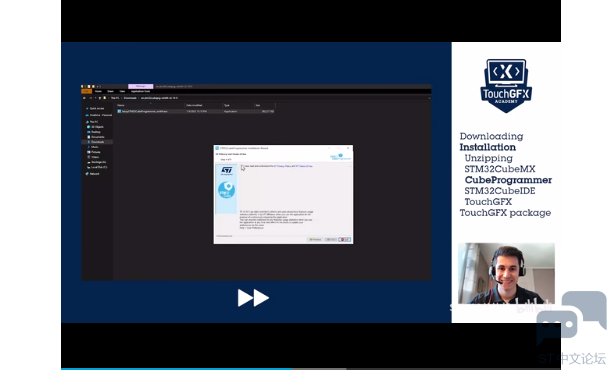Screen dimensions: 615x374
Task: Open Music folder in sidebar
Action: click(x=94, y=147)
